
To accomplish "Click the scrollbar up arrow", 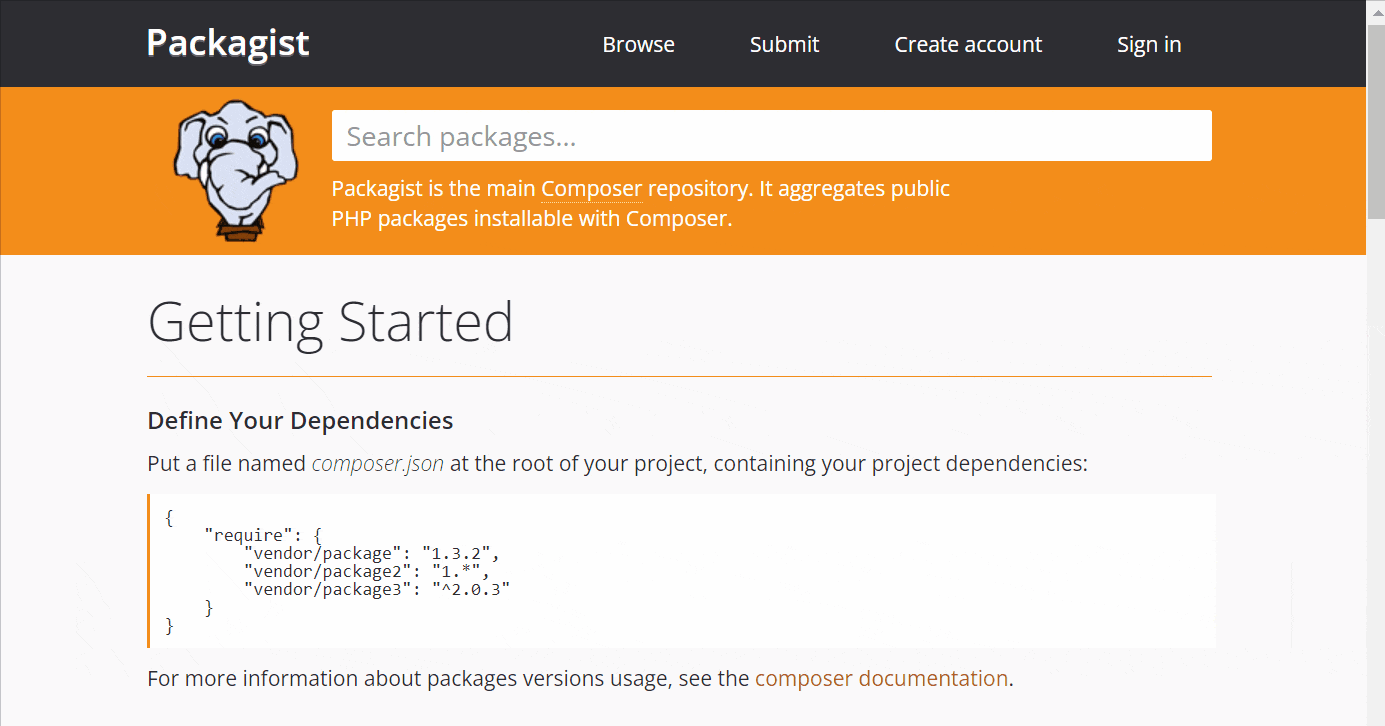I will (x=1377, y=10).
